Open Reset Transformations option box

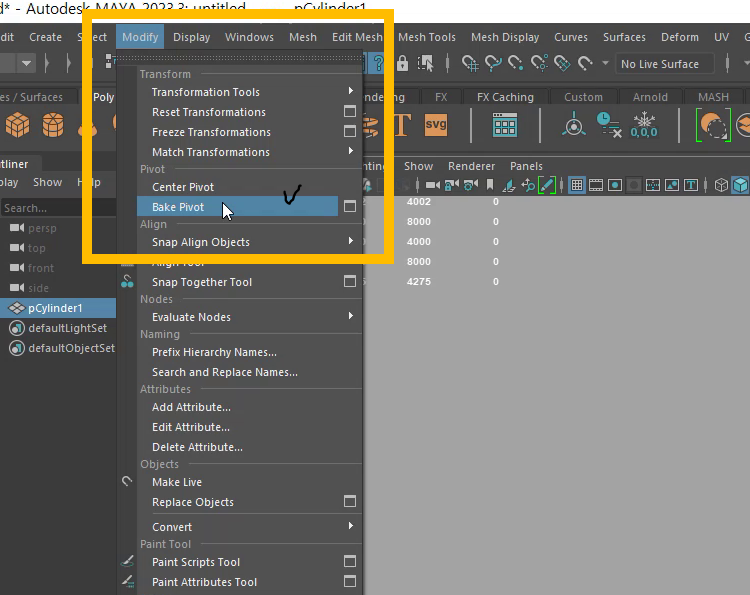(350, 111)
